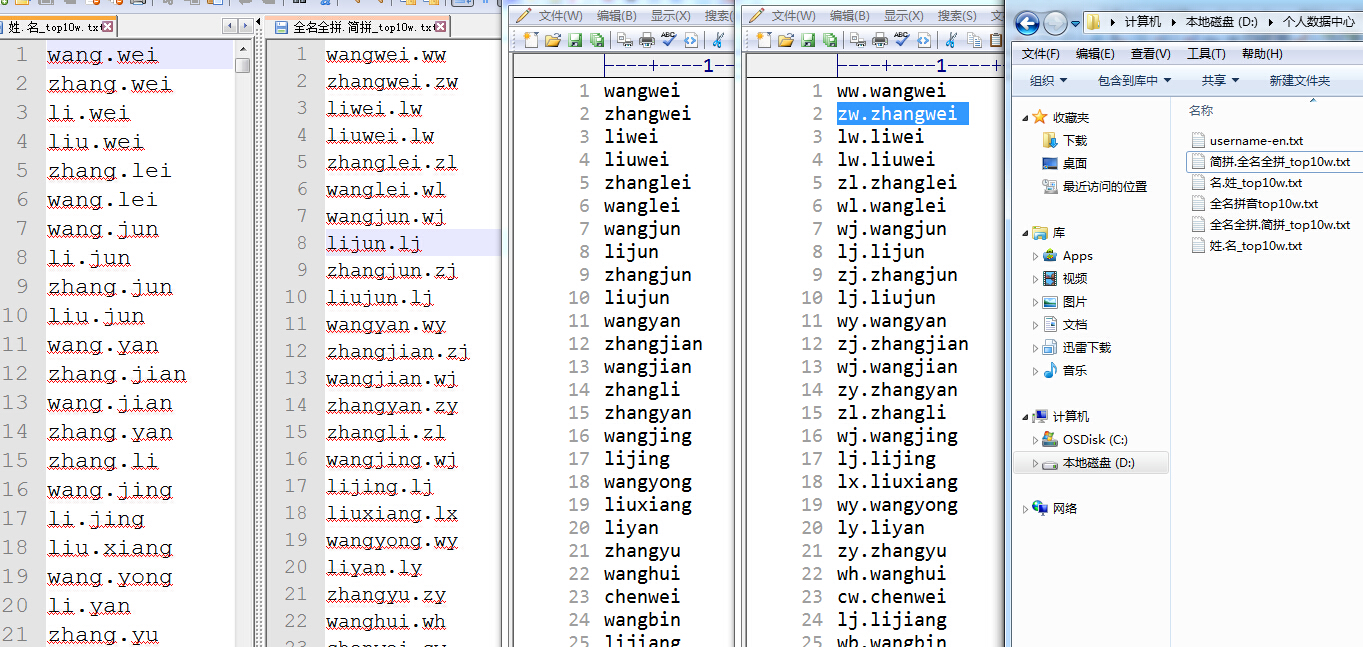Click the Open file folder icon in the left EditPlus window
Screen dimensions: 1363x647
552,40
